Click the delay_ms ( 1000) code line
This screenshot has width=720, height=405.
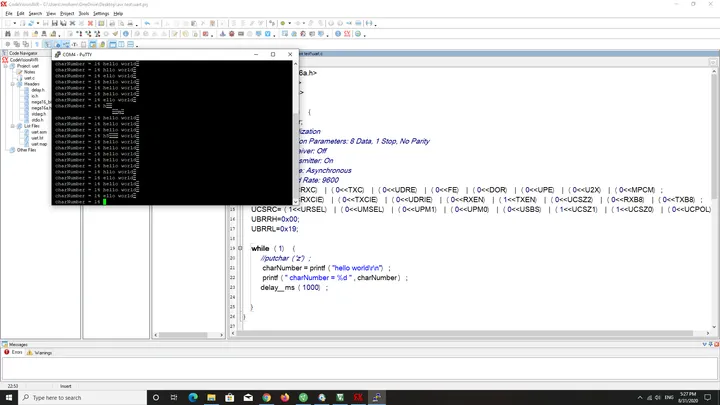pos(294,287)
